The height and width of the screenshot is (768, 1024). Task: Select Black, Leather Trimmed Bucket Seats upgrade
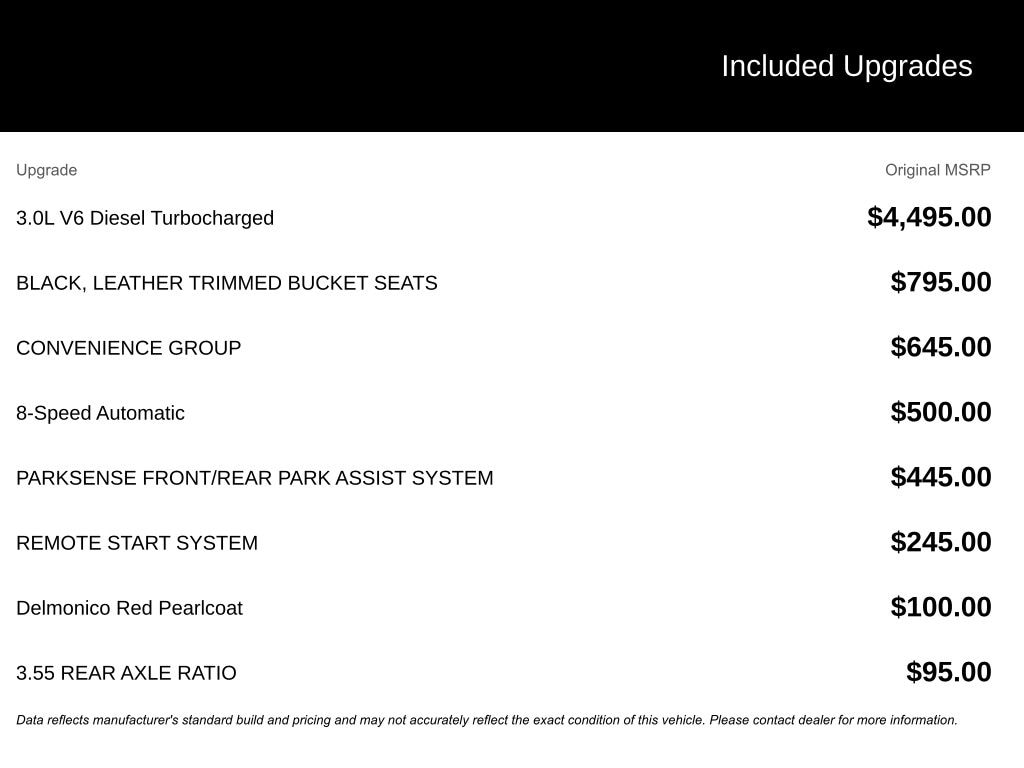227,283
